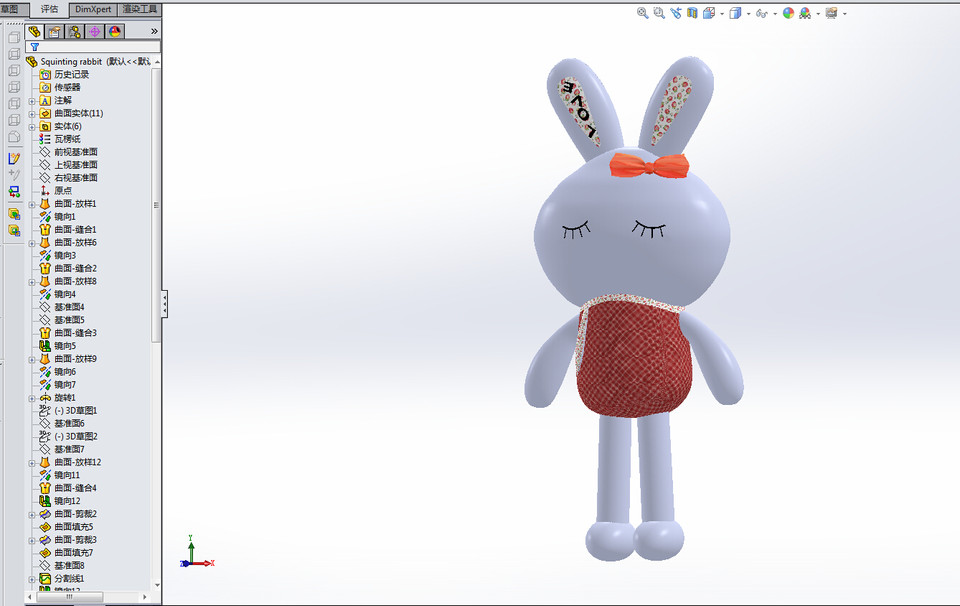Select the Zoom to Area tool

pyautogui.click(x=657, y=14)
